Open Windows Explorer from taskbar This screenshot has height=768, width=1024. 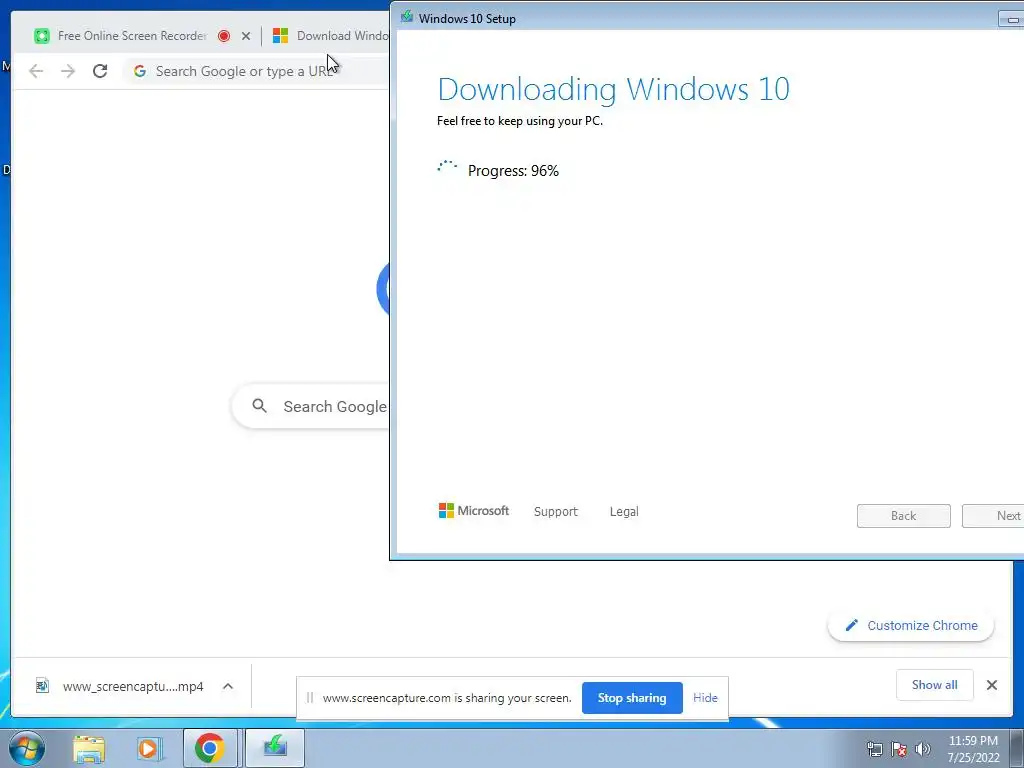click(89, 748)
